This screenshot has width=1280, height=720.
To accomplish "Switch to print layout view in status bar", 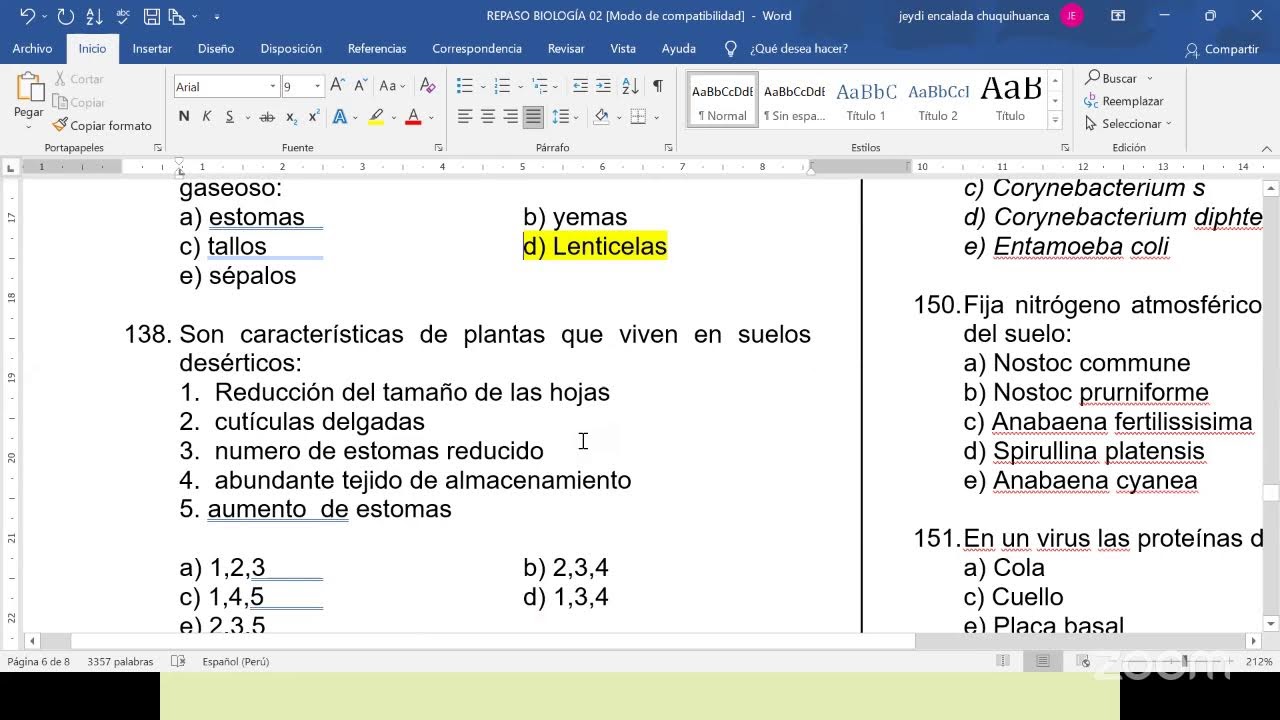I will click(1042, 661).
